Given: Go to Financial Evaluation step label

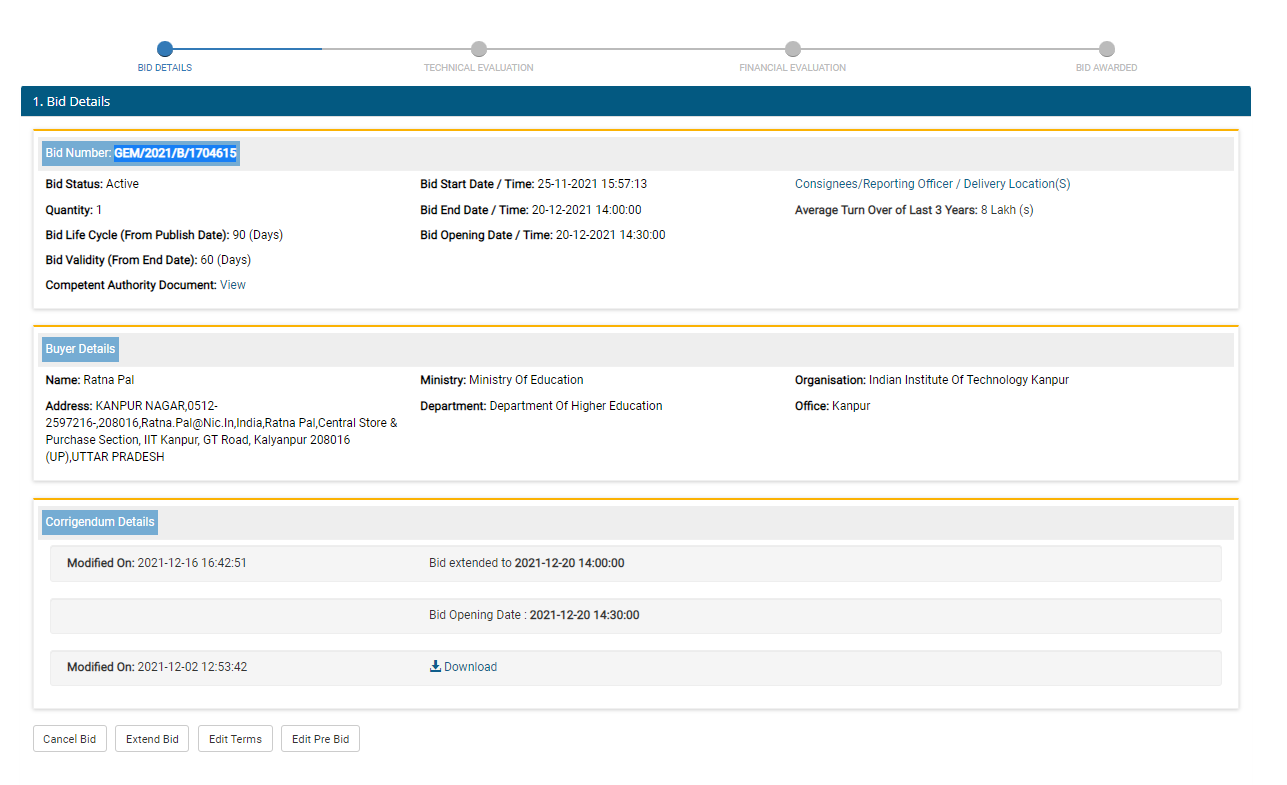Looking at the screenshot, I should tap(792, 68).
